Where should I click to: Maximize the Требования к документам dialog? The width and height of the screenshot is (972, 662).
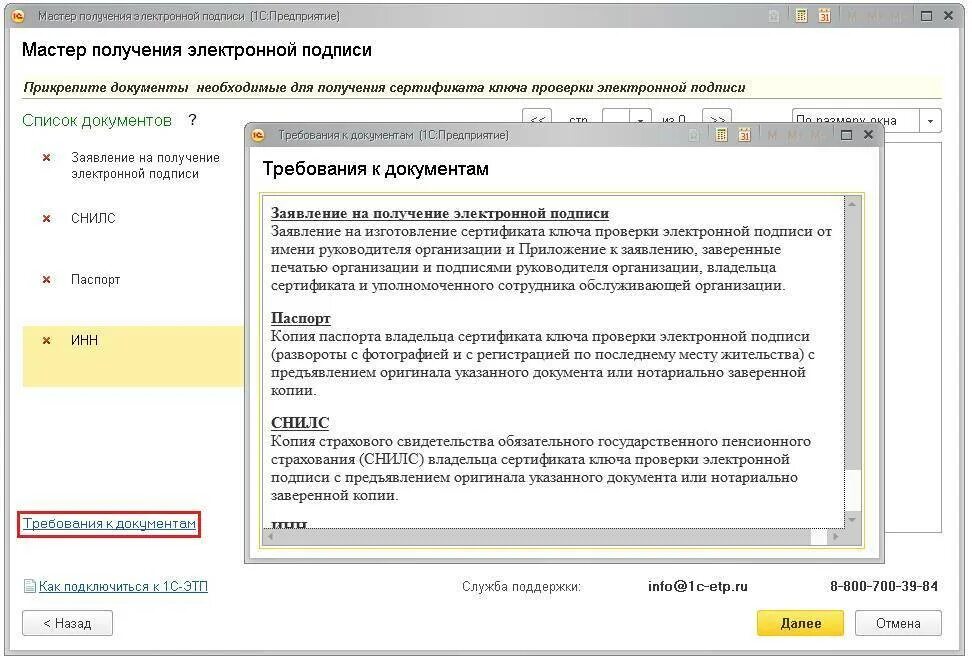point(846,135)
